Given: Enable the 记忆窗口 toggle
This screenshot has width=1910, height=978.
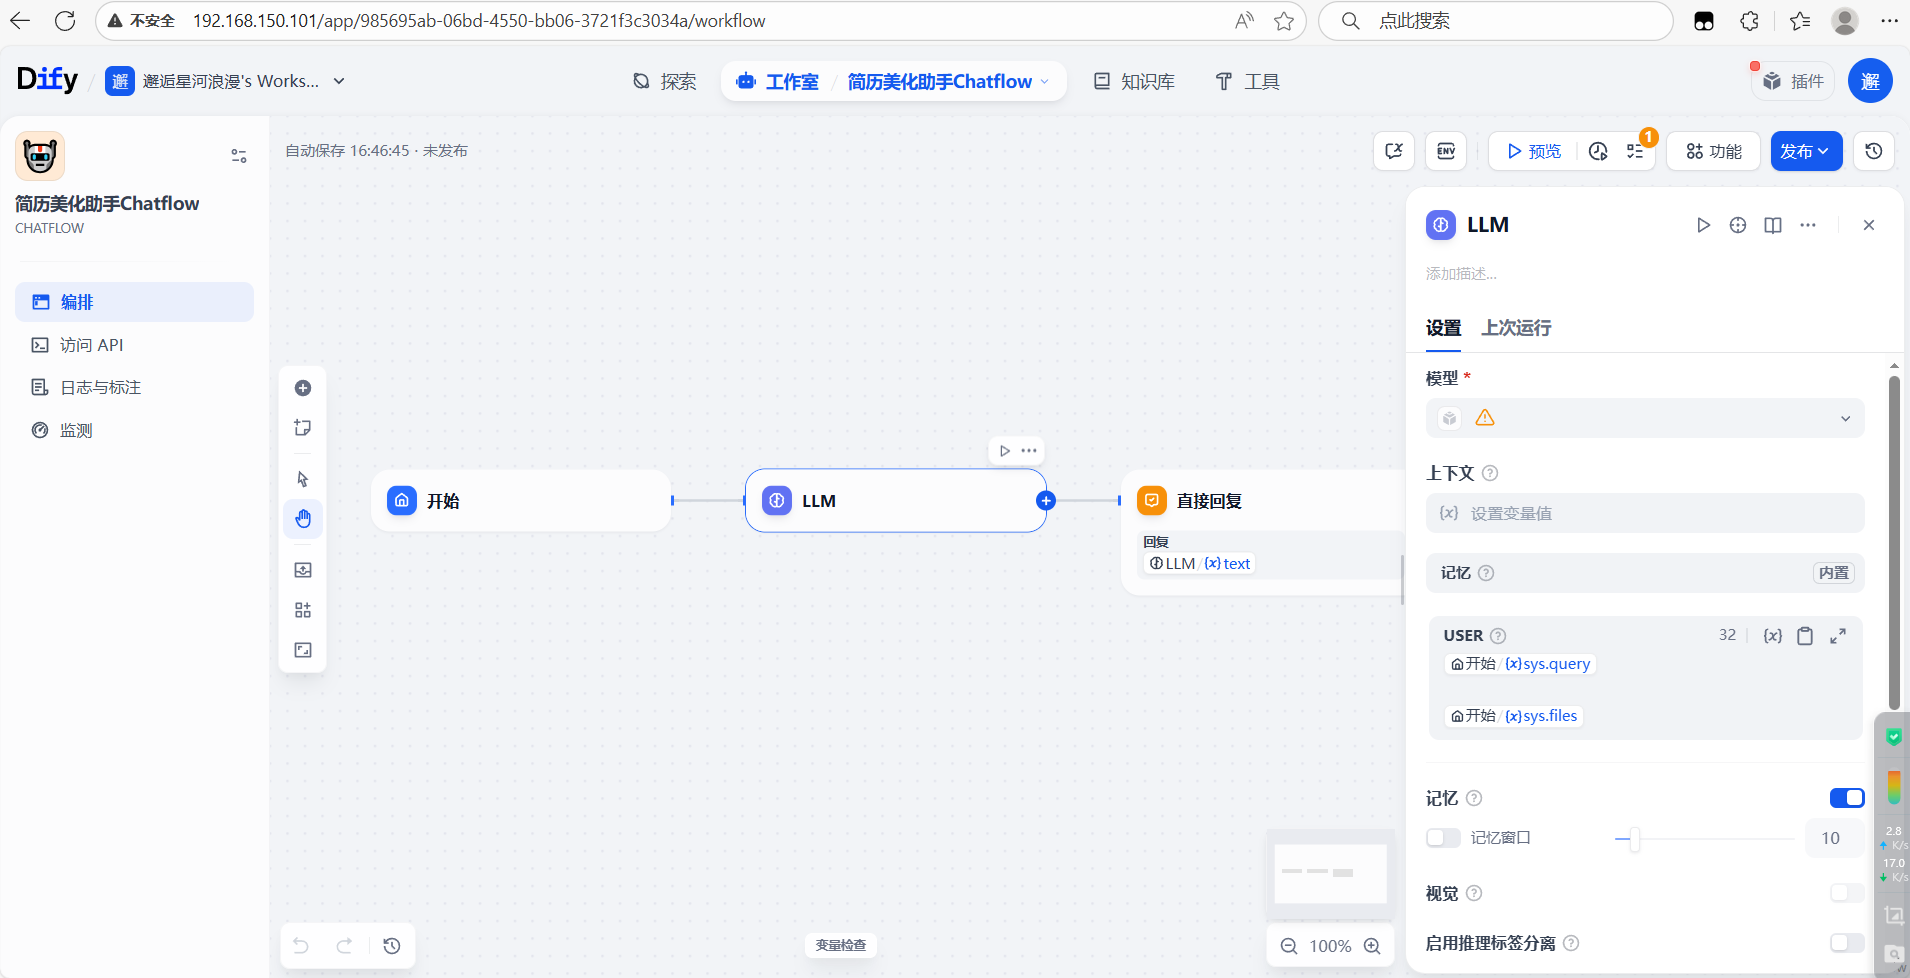Looking at the screenshot, I should 1443,838.
